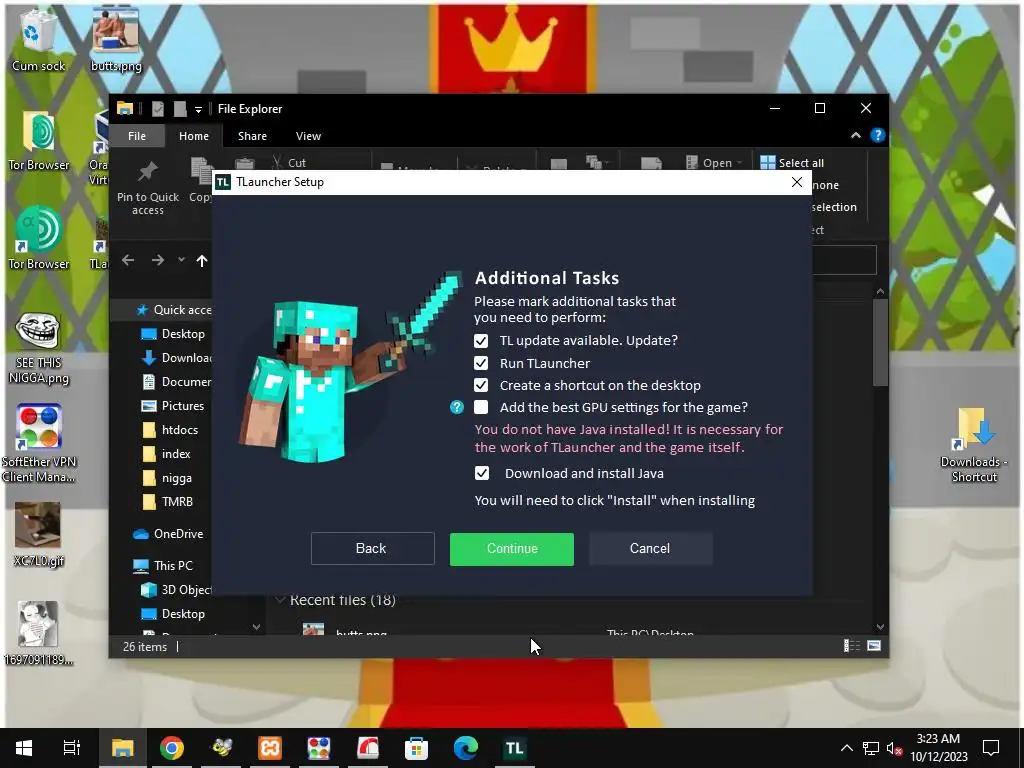This screenshot has width=1024, height=768.
Task: Launch Google Chrome from taskbar
Action: click(x=172, y=748)
